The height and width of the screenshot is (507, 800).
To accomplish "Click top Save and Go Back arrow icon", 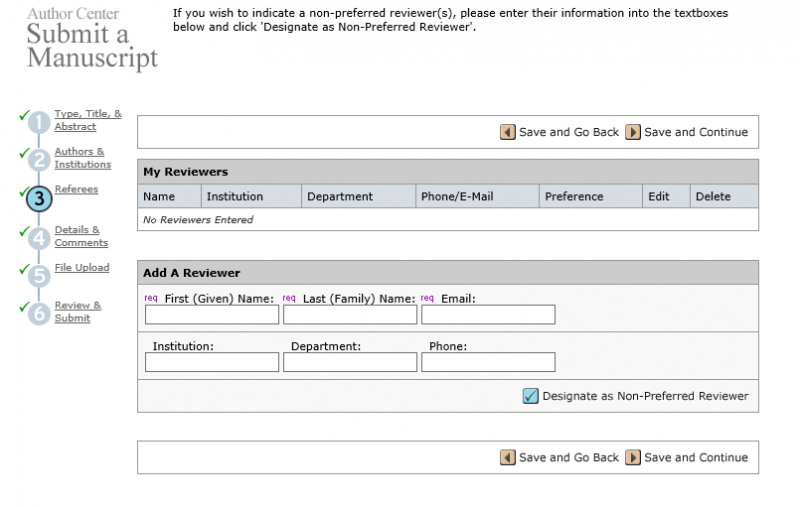I will (508, 132).
